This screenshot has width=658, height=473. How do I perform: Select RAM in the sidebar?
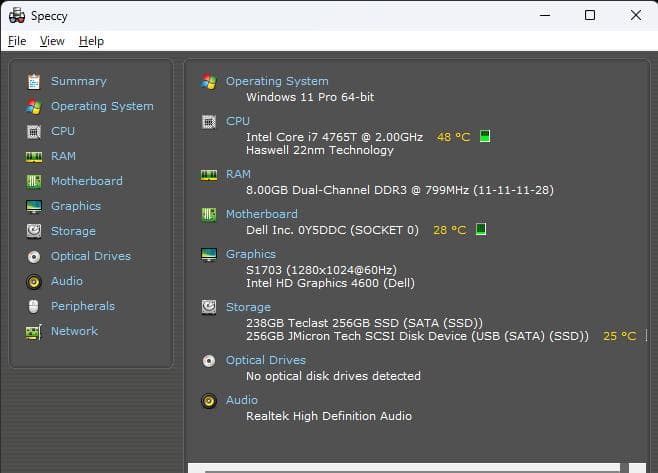pyautogui.click(x=63, y=156)
